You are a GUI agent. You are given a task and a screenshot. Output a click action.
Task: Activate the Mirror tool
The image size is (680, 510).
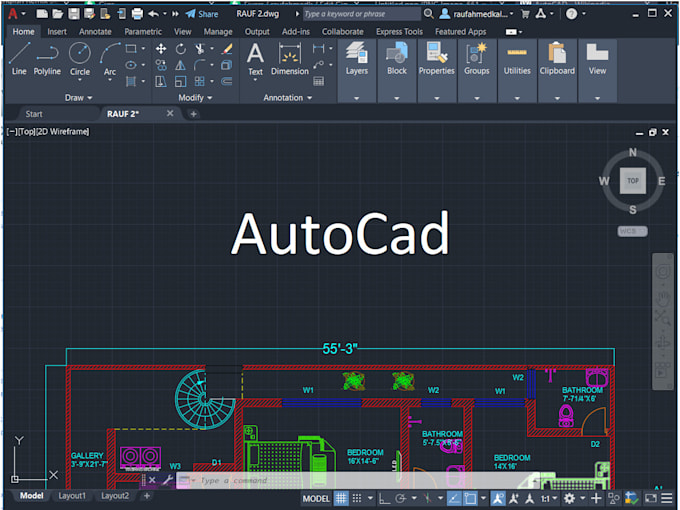(180, 65)
